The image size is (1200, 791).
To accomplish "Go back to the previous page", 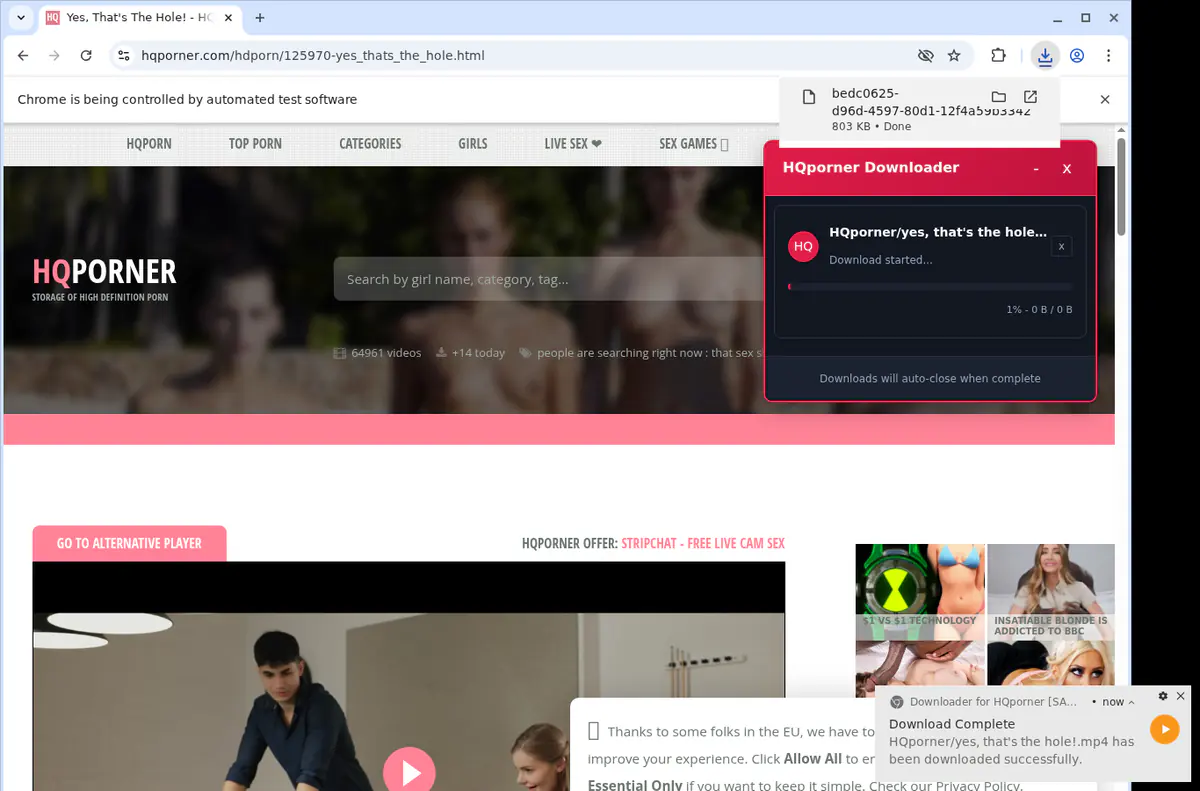I will tap(23, 56).
